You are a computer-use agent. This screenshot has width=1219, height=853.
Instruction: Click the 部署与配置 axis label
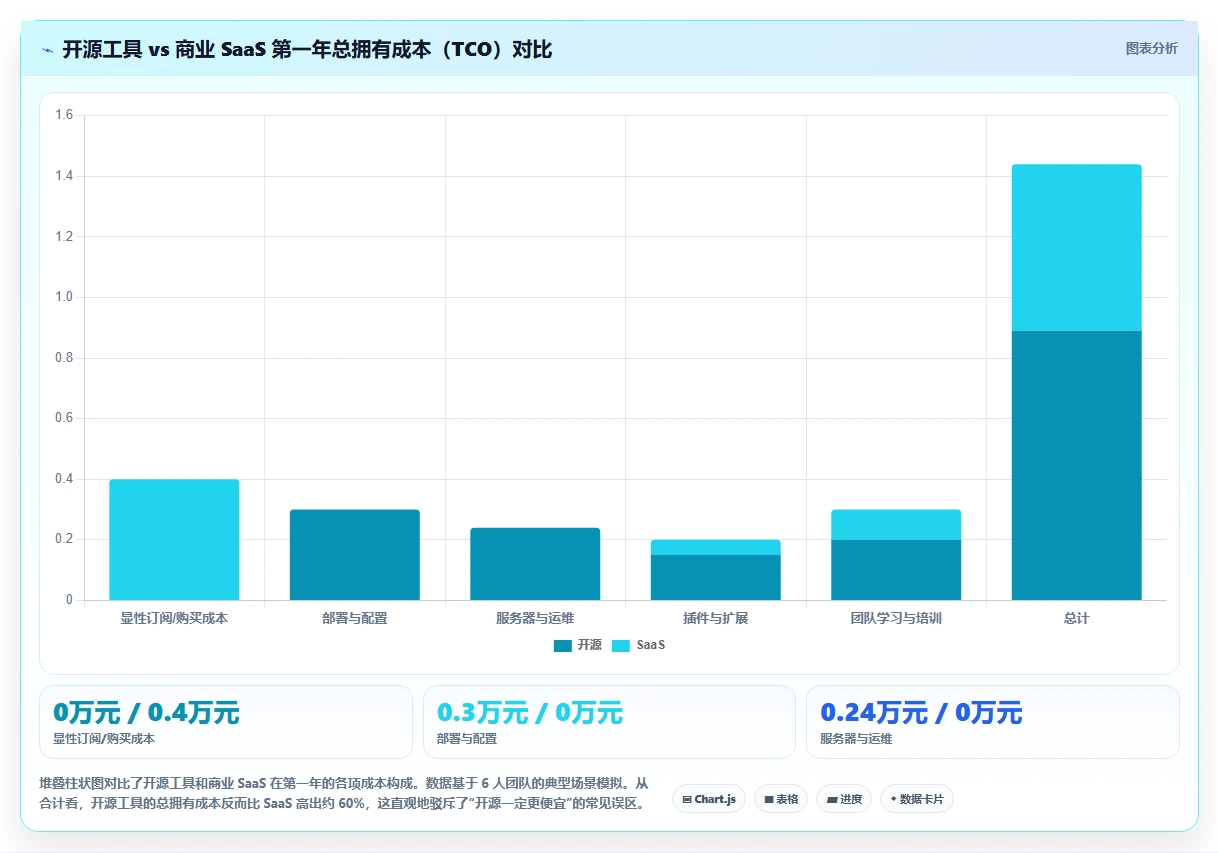[355, 618]
